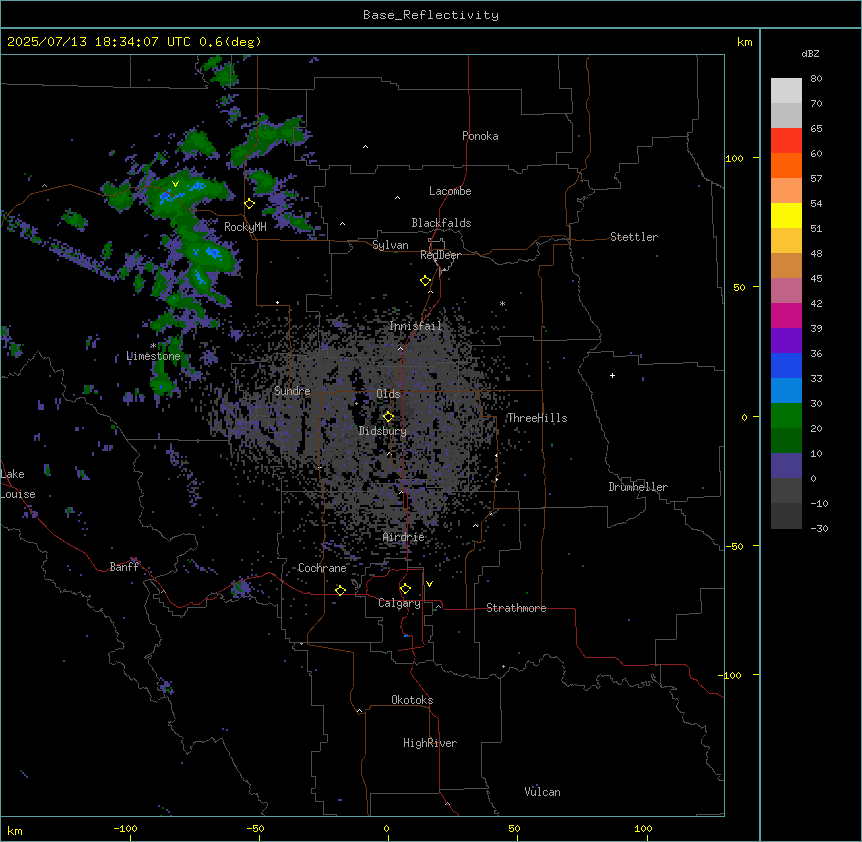Click the Vulcan label

click(x=542, y=792)
